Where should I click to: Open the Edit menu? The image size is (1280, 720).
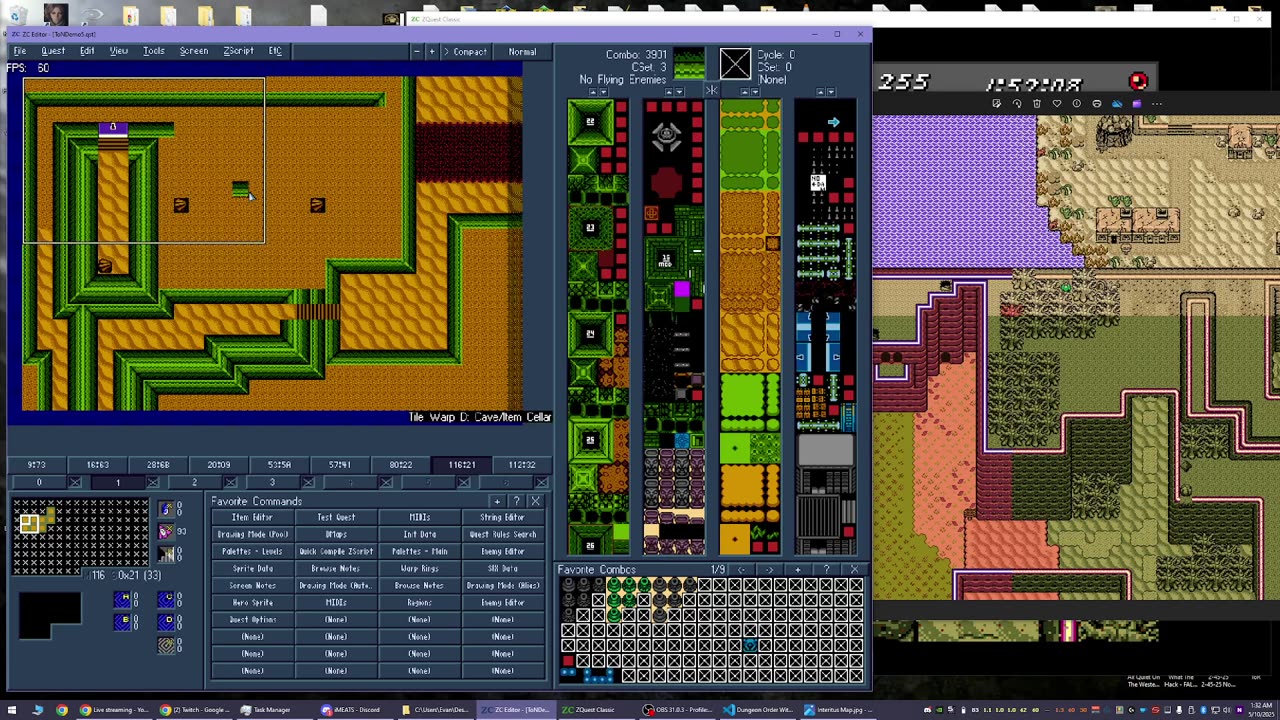pos(87,51)
